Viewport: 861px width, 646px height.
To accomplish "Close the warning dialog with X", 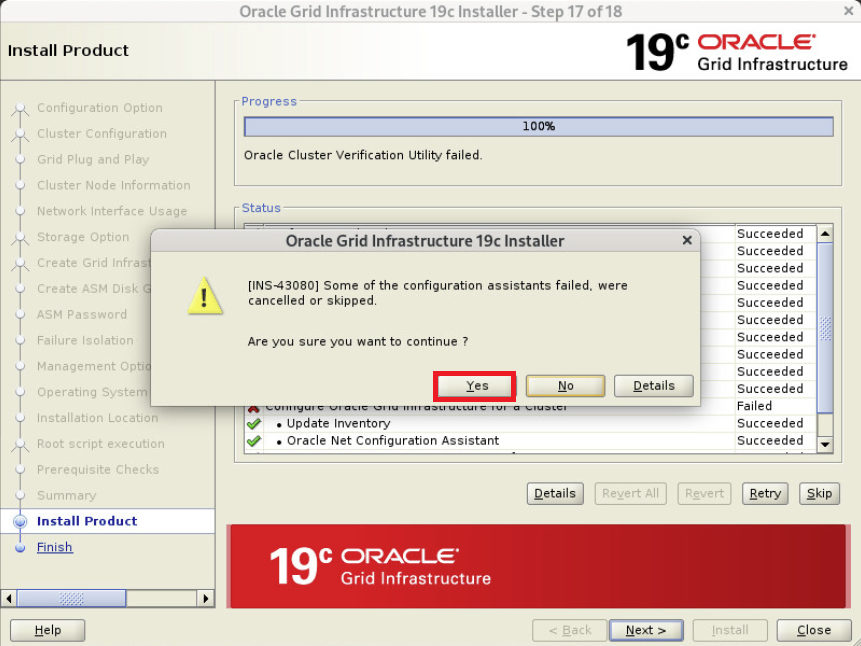I will [x=686, y=240].
